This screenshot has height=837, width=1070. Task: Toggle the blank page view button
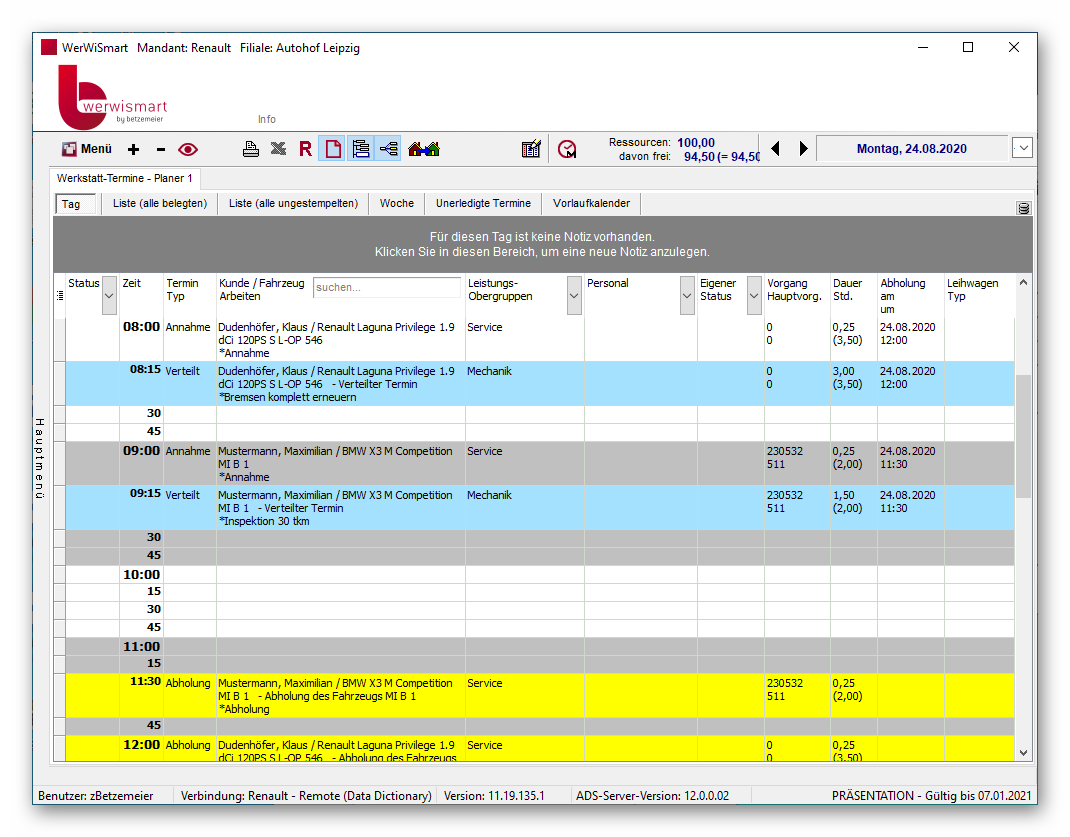pos(332,149)
